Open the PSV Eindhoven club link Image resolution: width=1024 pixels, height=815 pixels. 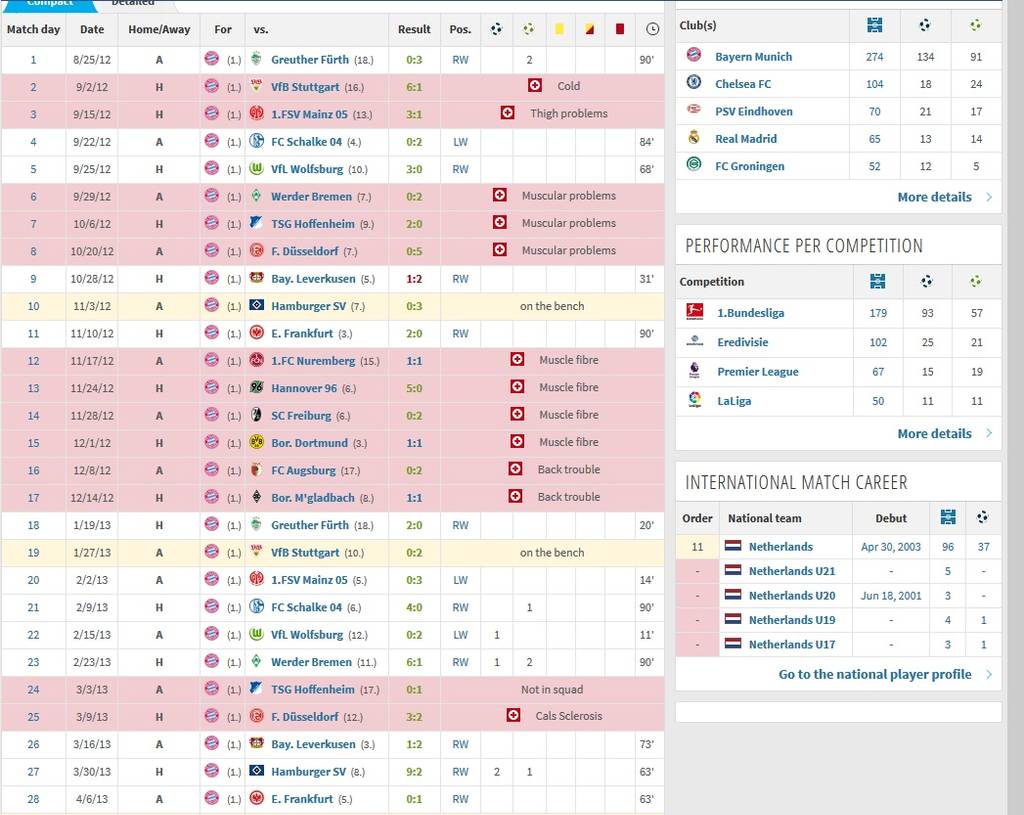click(754, 112)
